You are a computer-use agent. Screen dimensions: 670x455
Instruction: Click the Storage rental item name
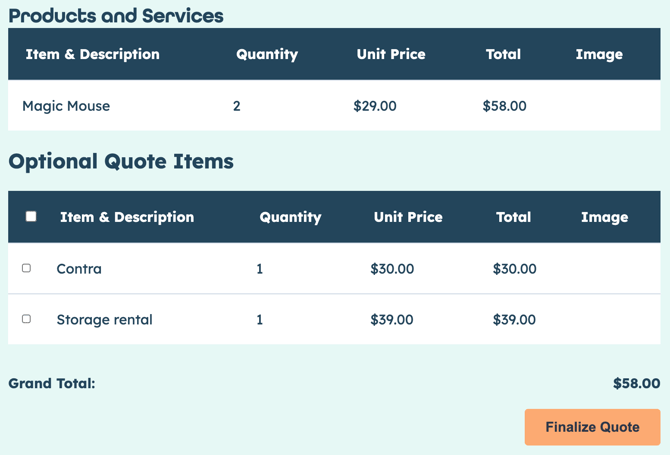104,320
